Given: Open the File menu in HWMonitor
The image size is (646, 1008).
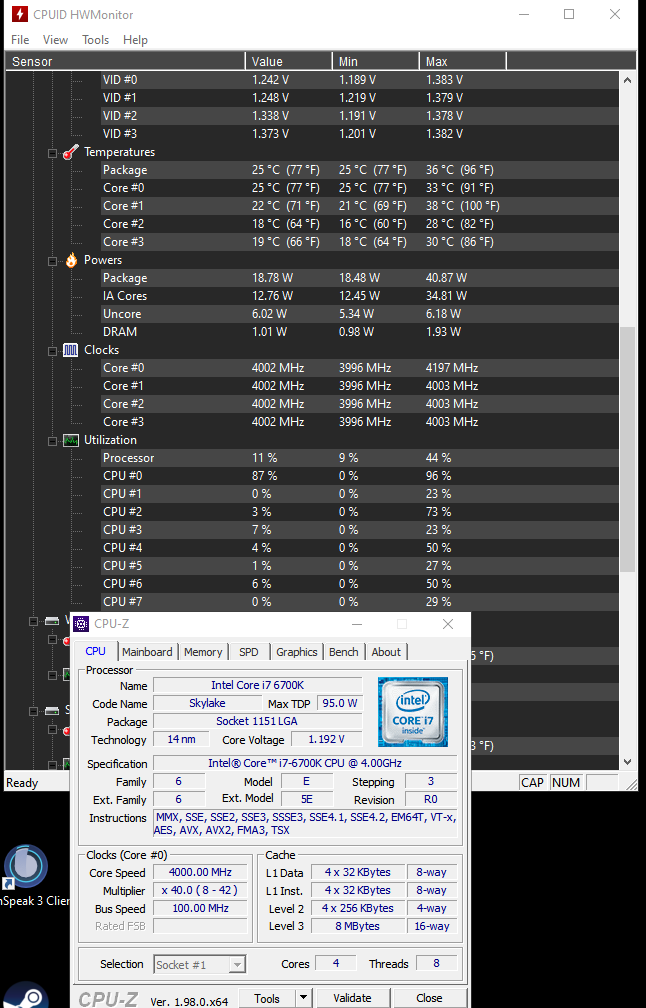Looking at the screenshot, I should (x=20, y=40).
